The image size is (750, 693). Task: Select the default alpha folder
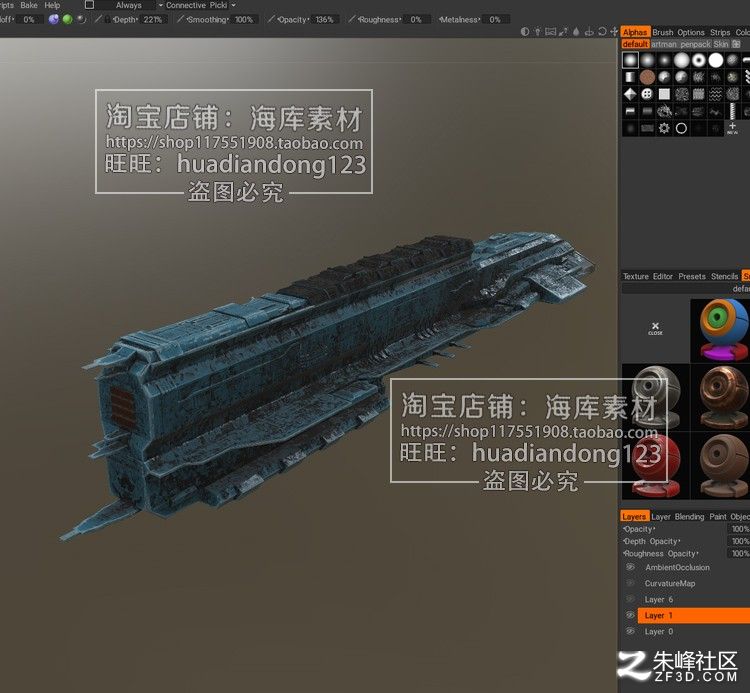(635, 44)
